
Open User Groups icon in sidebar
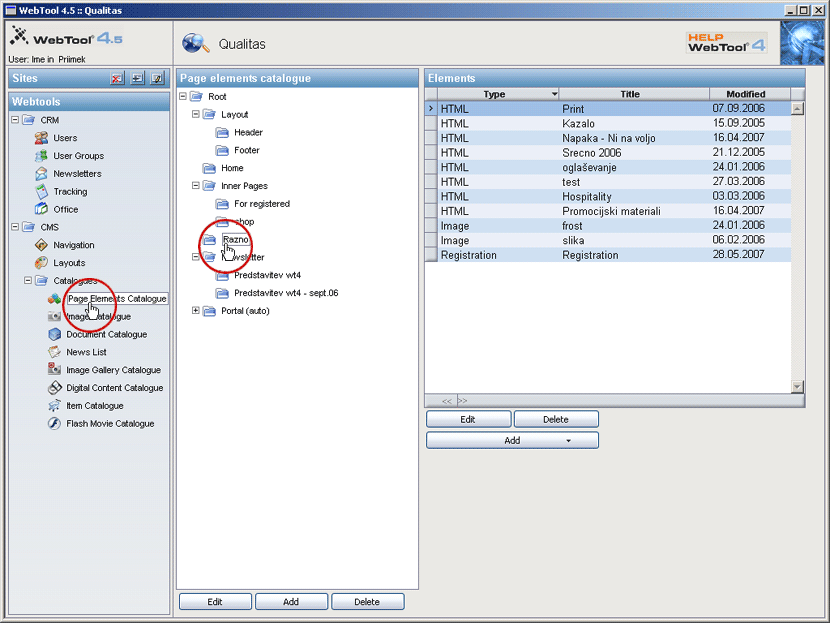pos(41,156)
